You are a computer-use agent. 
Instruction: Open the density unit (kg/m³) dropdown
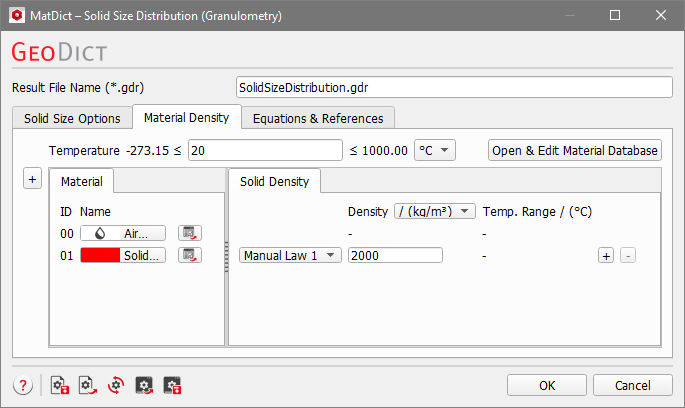[435, 211]
